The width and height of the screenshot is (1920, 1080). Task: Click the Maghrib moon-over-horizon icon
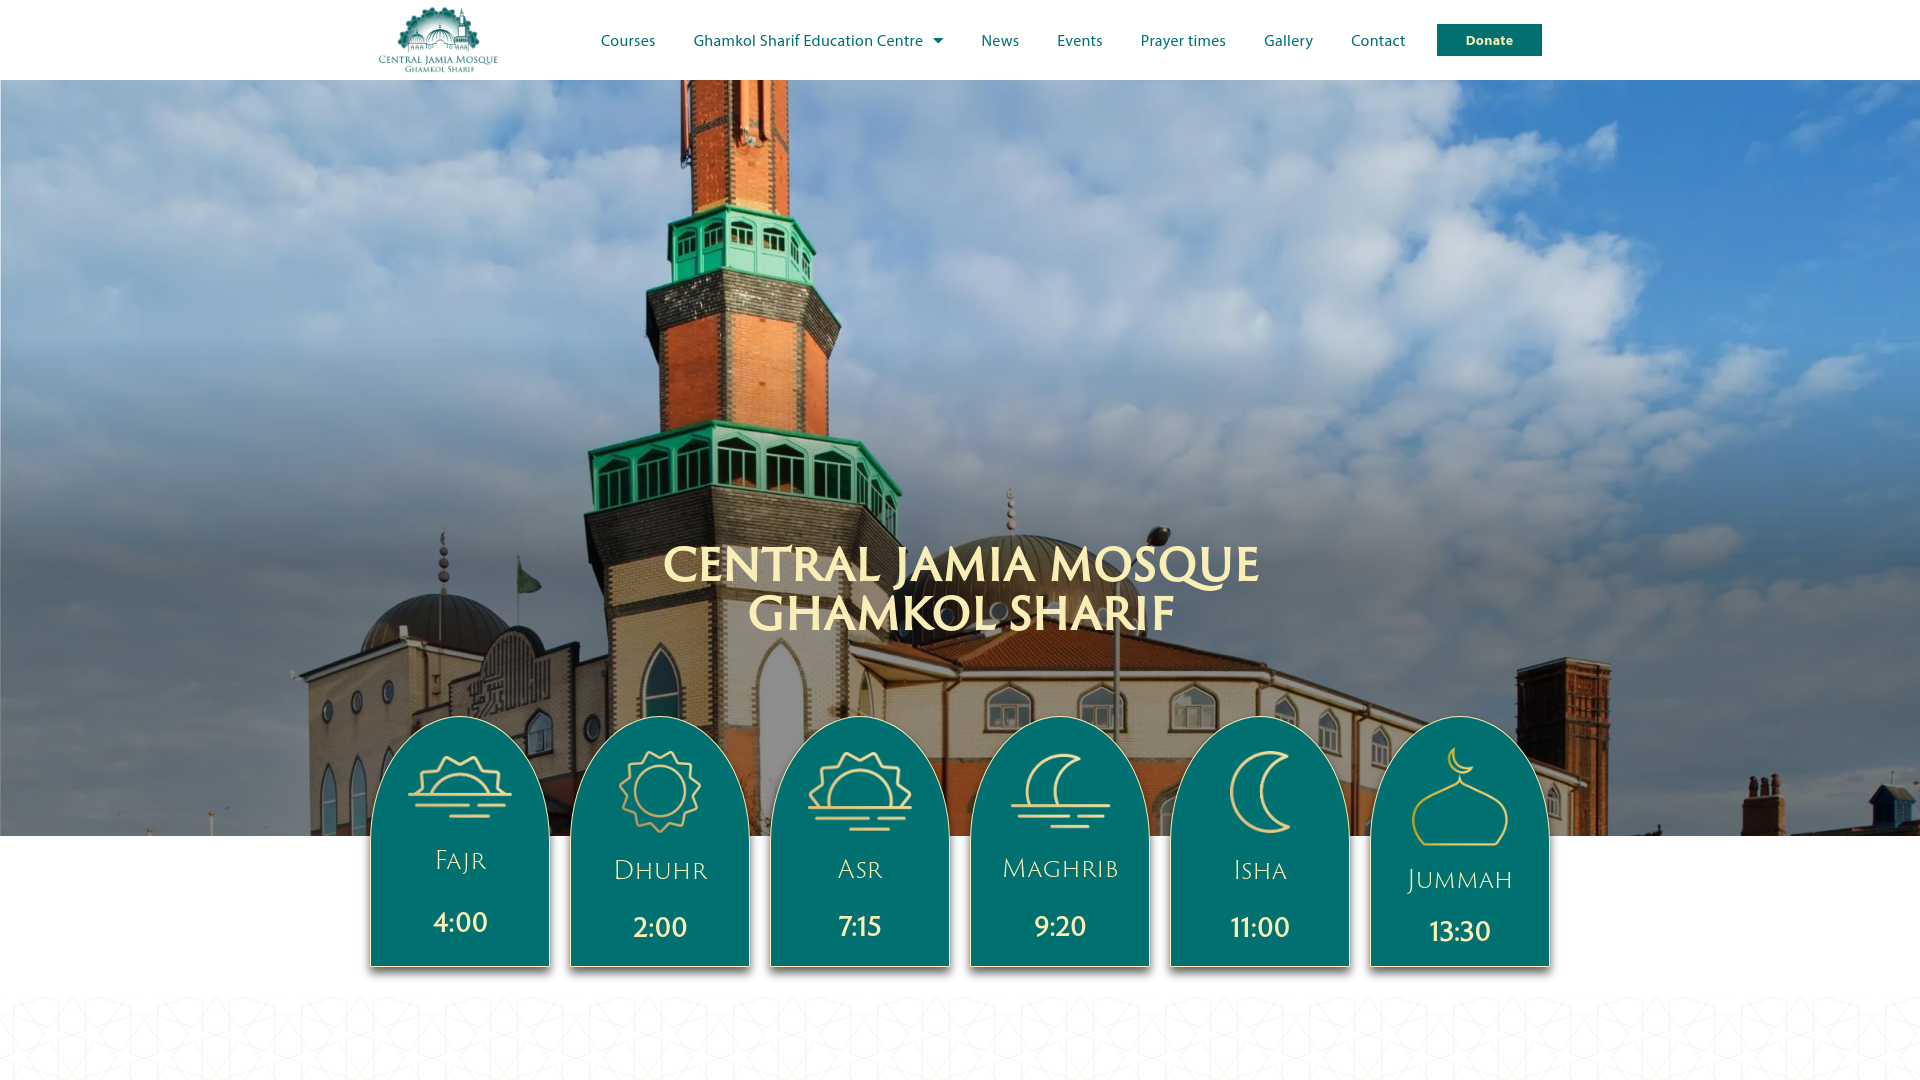point(1060,790)
